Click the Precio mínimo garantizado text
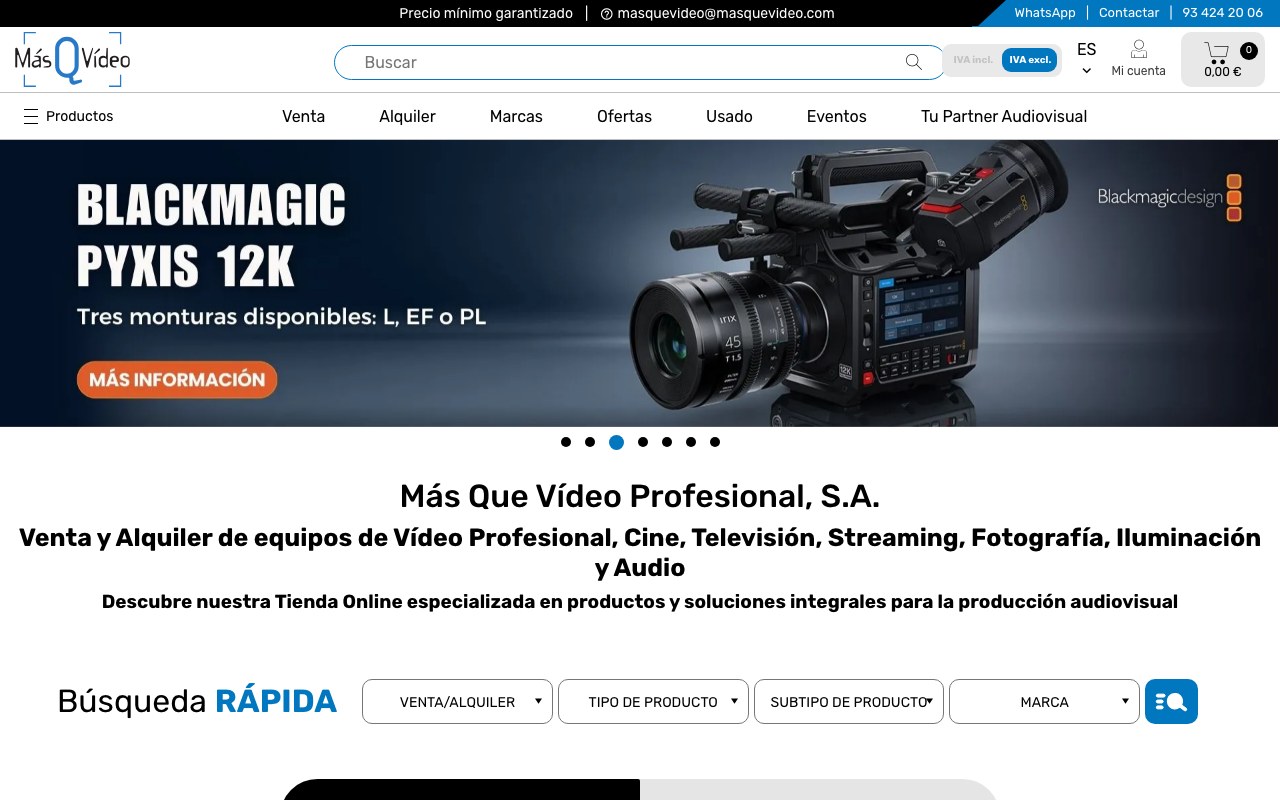 (x=486, y=13)
